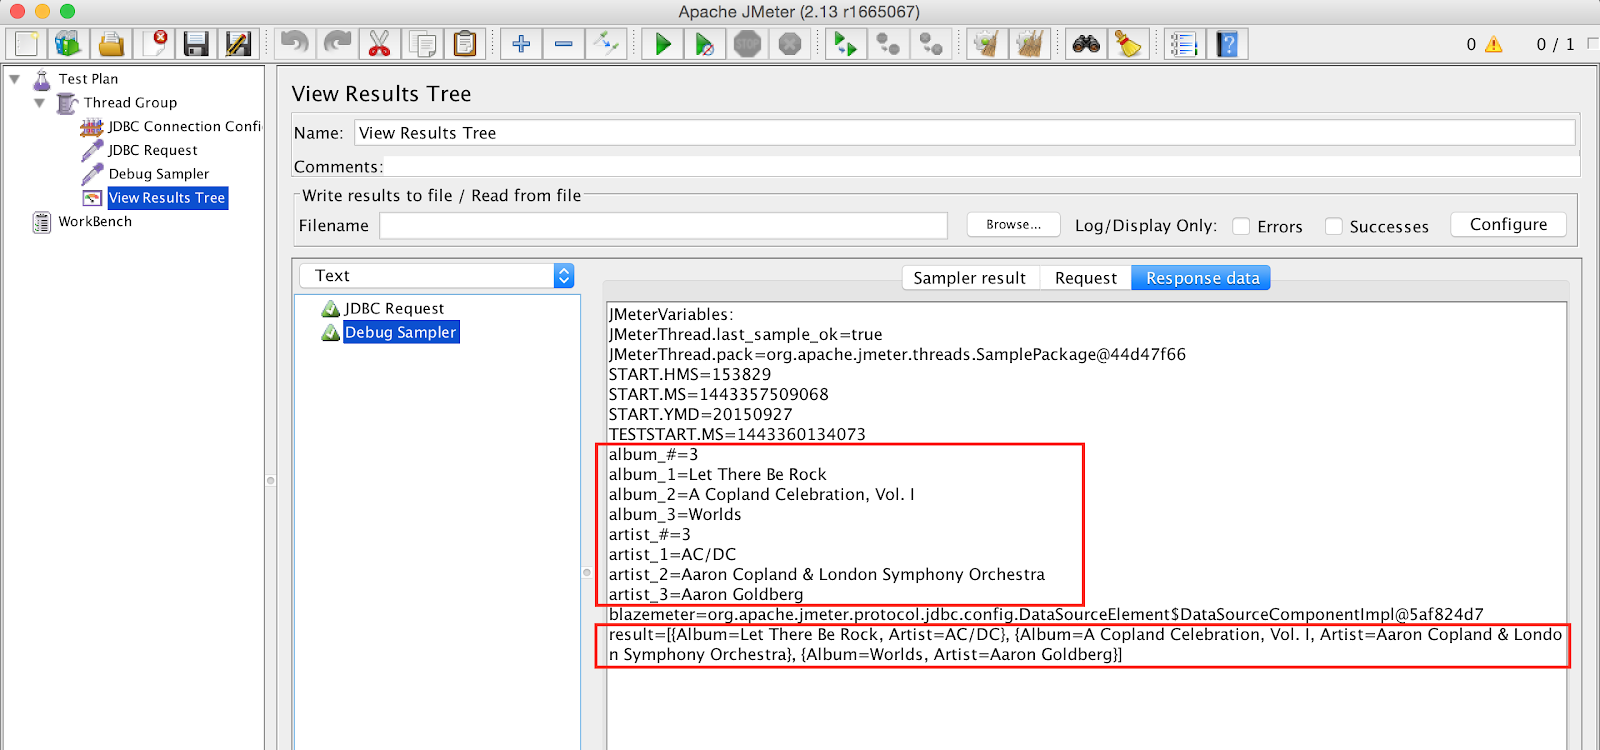Cut selected element with scissors icon
Image resolution: width=1600 pixels, height=750 pixels.
coord(379,44)
